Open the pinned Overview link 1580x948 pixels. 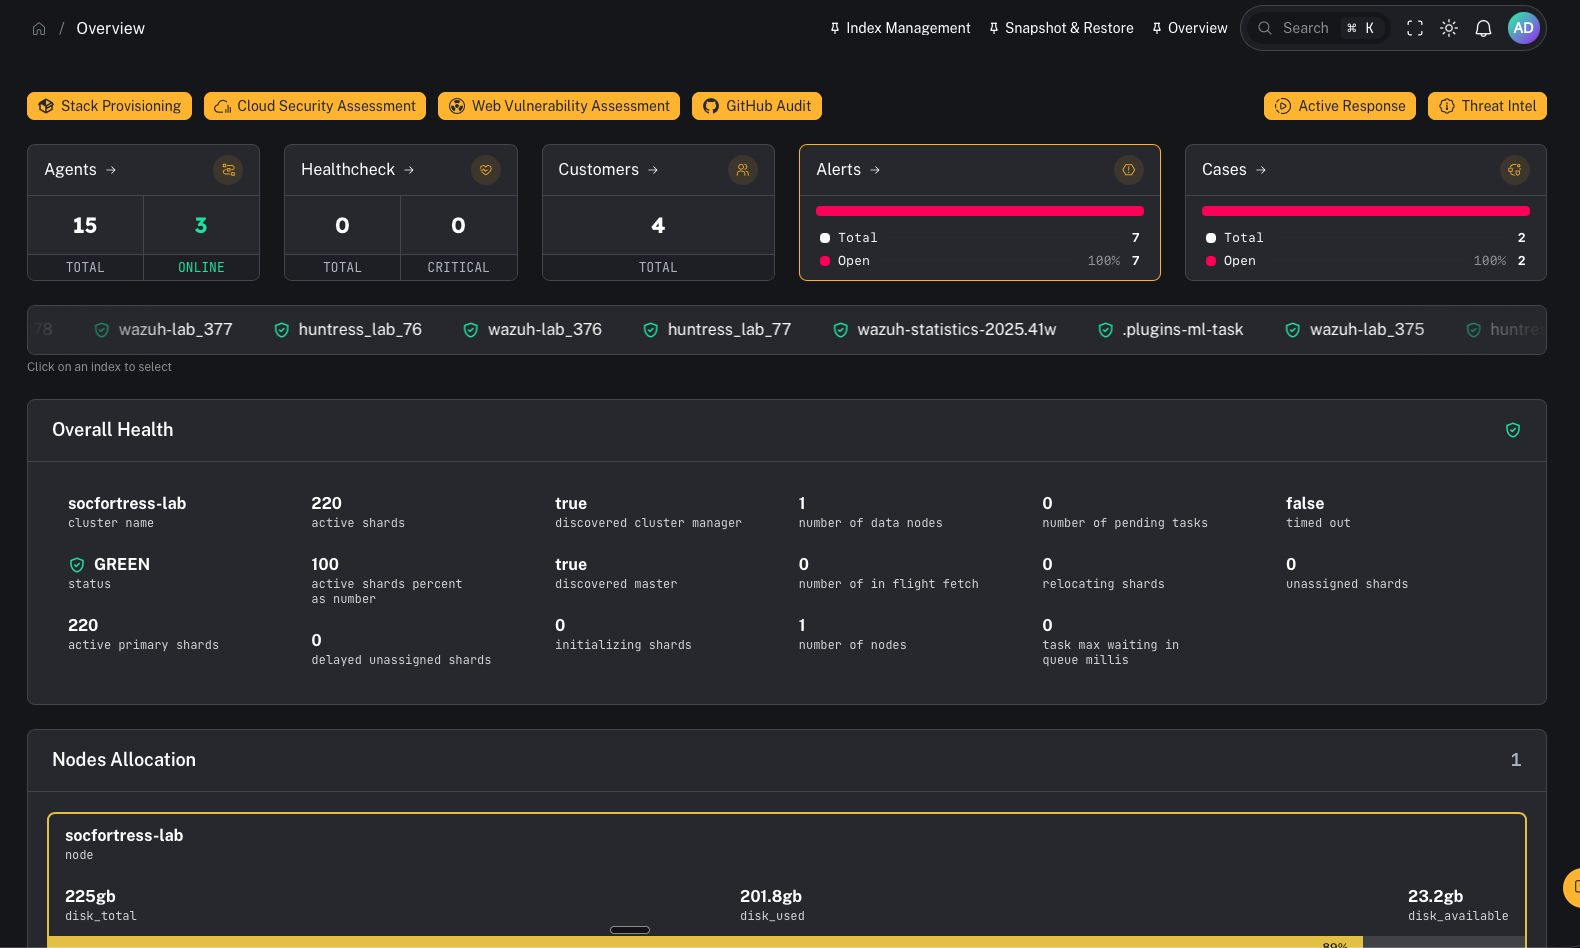[1189, 28]
